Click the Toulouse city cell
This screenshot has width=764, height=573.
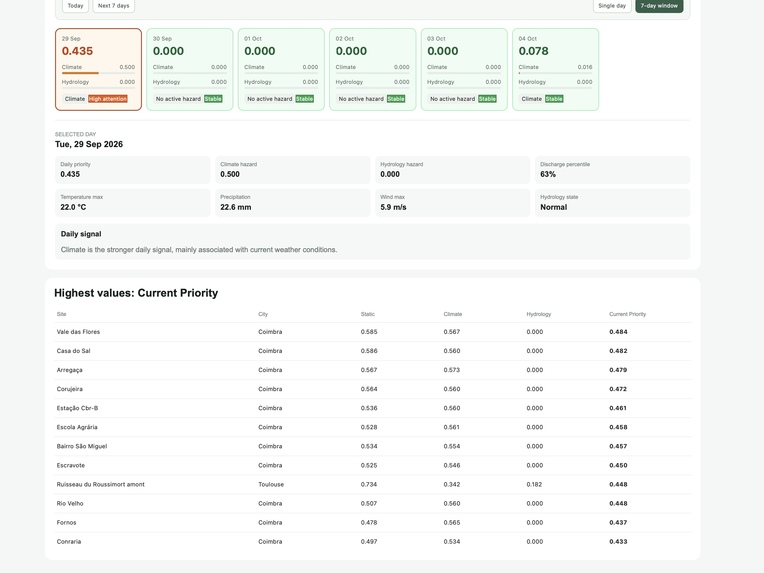click(x=271, y=484)
